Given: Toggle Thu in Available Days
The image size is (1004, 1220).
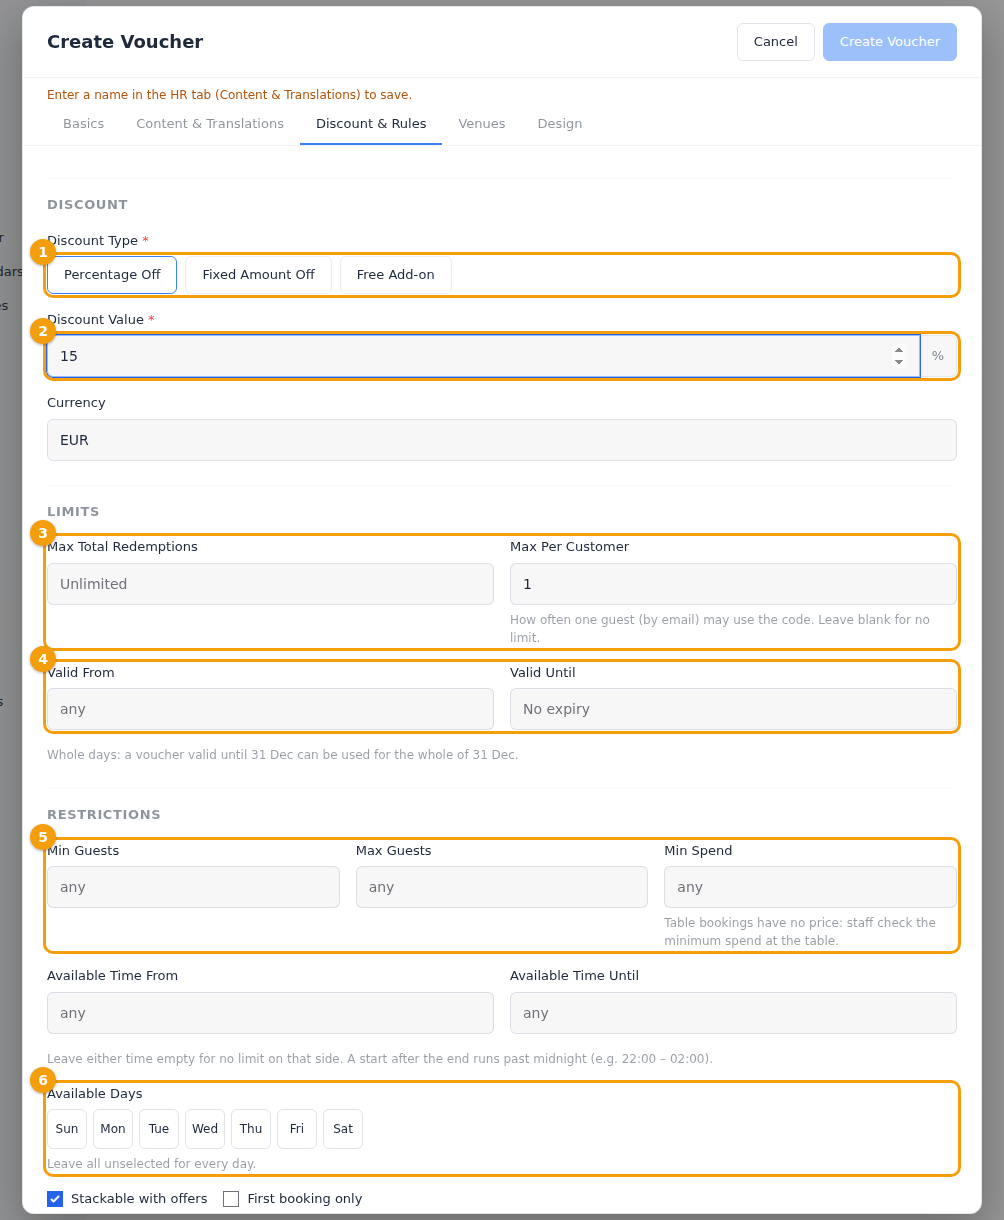Looking at the screenshot, I should pyautogui.click(x=251, y=1129).
